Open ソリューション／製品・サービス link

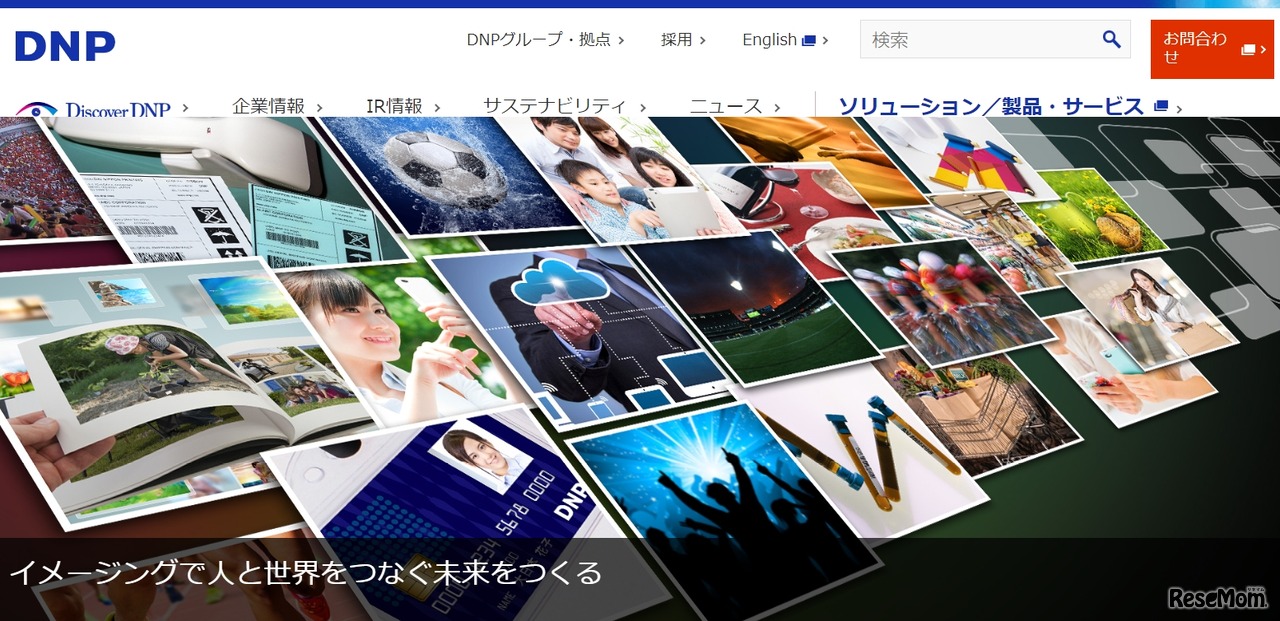tap(990, 106)
